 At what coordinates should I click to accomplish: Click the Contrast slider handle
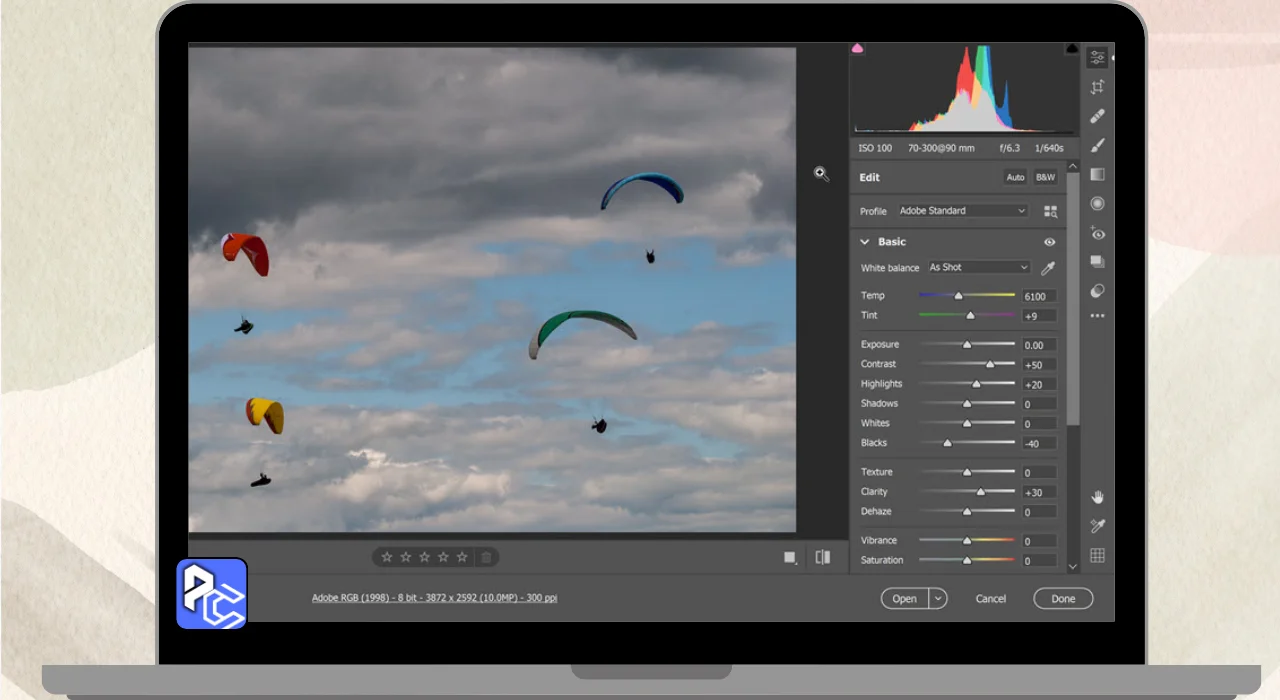pyautogui.click(x=990, y=364)
